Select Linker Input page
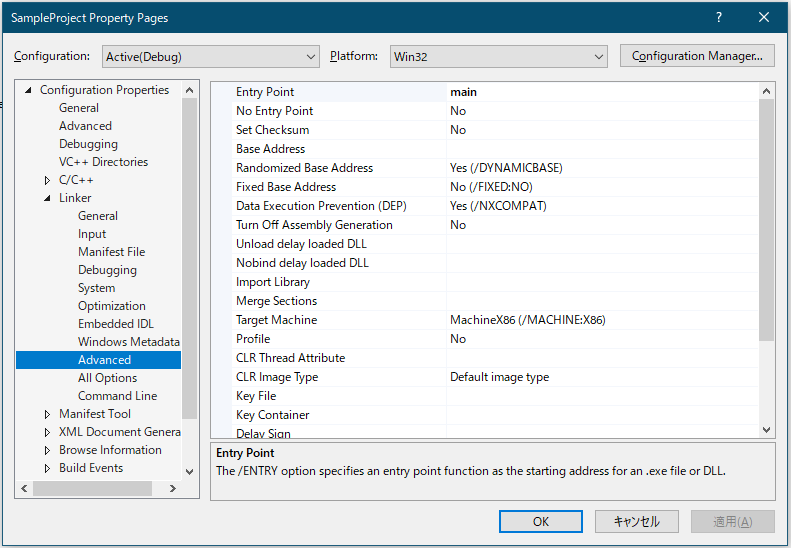 click(x=92, y=234)
